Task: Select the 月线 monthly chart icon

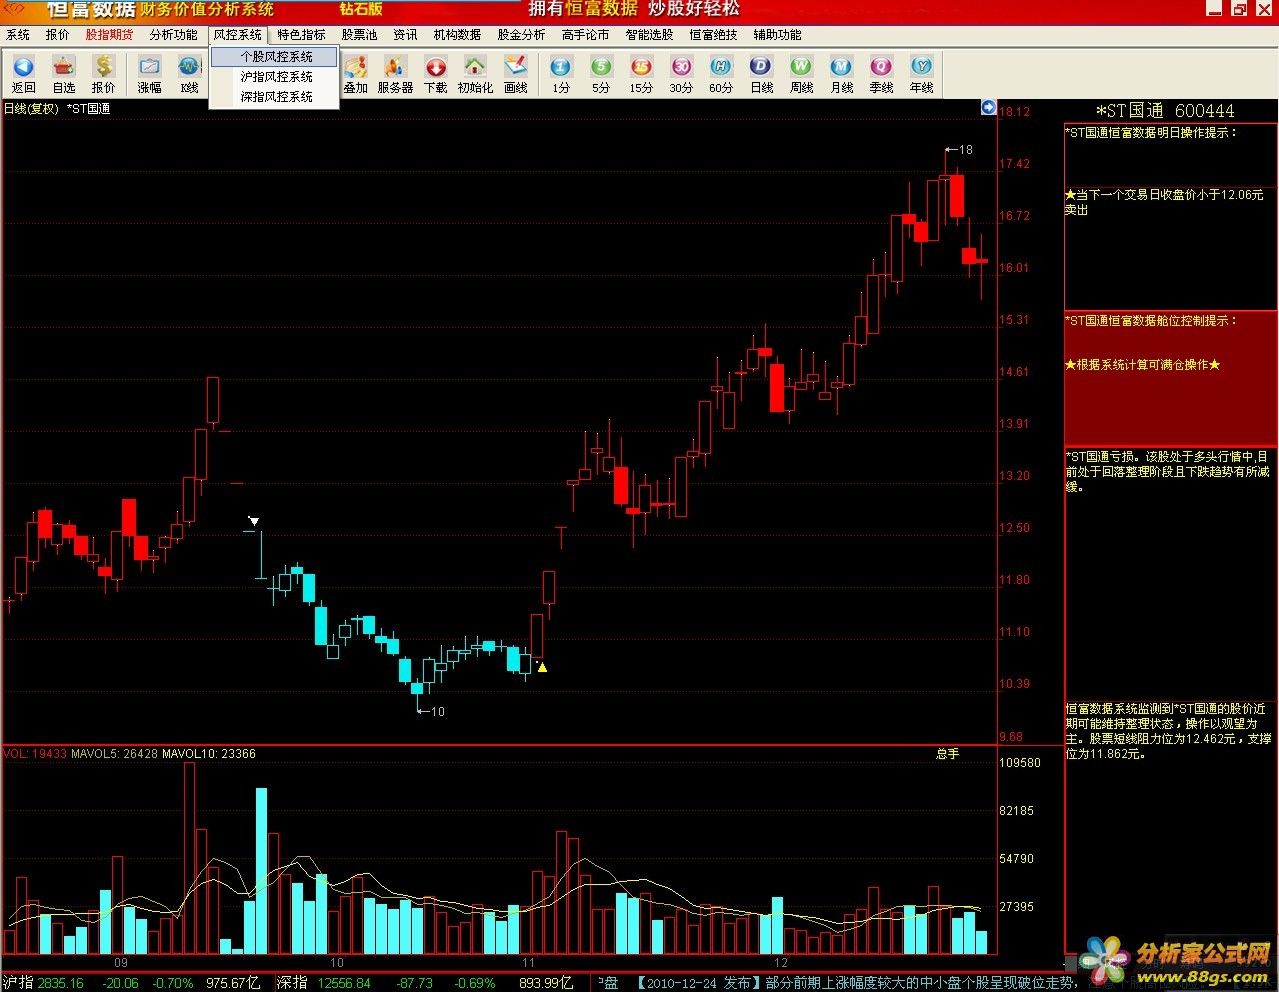Action: click(842, 75)
